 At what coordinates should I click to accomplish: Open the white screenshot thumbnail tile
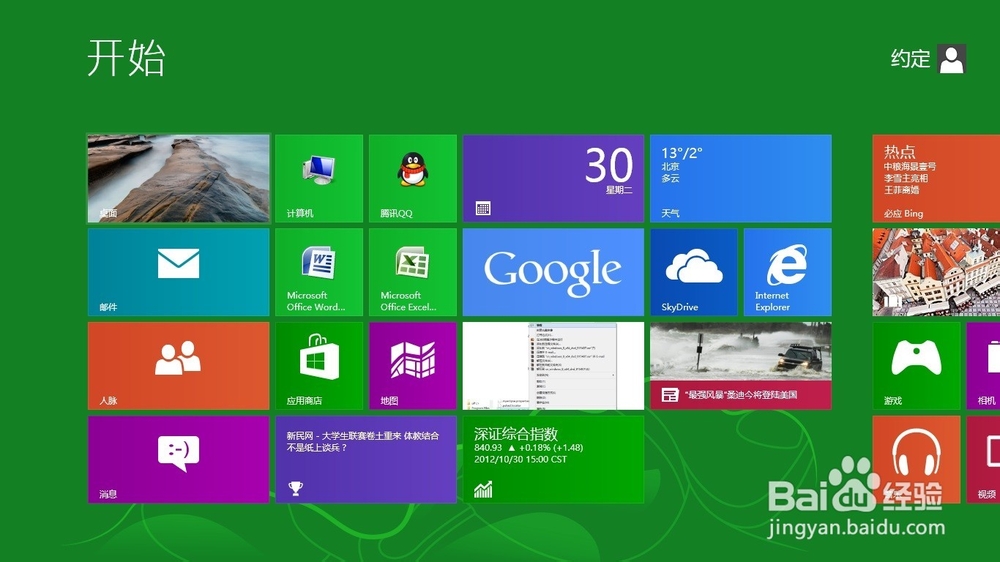point(553,366)
